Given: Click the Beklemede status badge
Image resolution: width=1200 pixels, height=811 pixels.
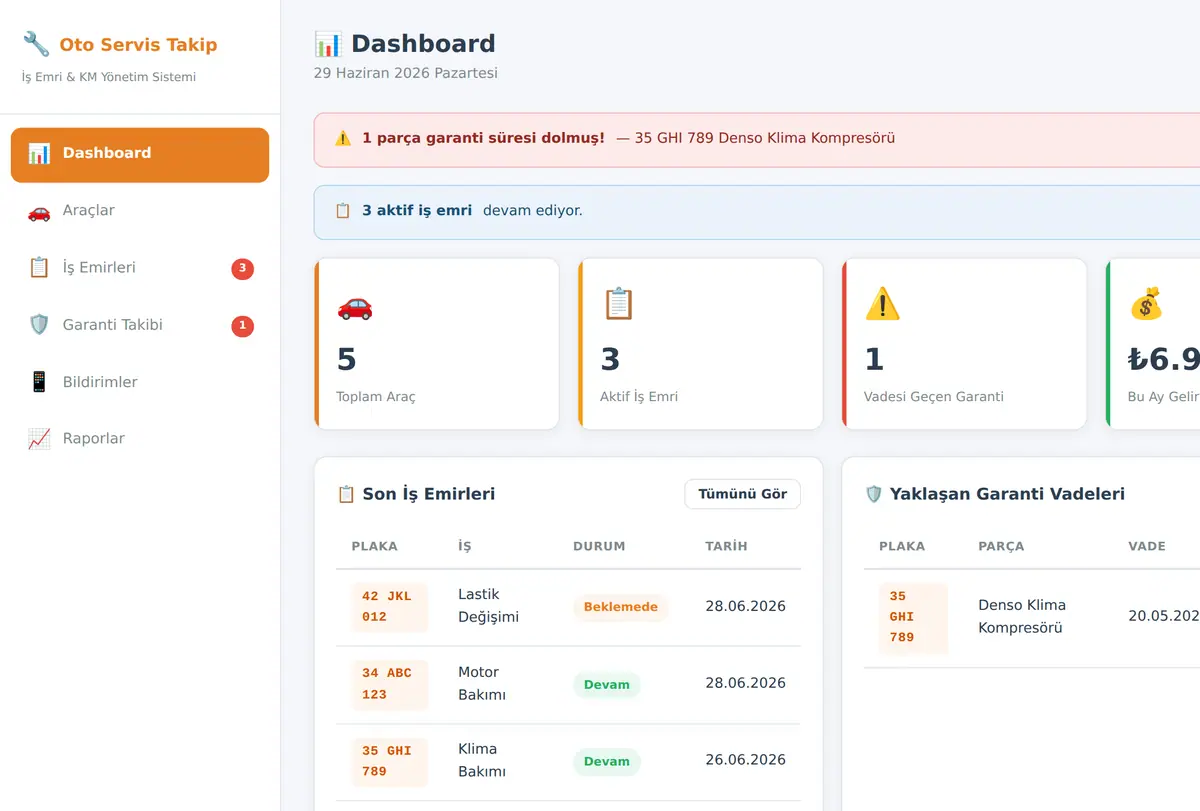Looking at the screenshot, I should click(x=621, y=607).
